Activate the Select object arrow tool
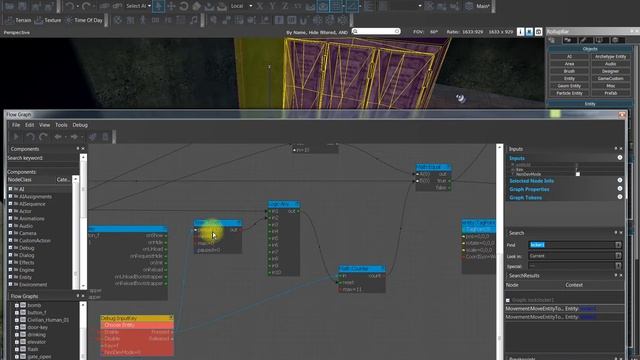 pyautogui.click(x=159, y=6)
